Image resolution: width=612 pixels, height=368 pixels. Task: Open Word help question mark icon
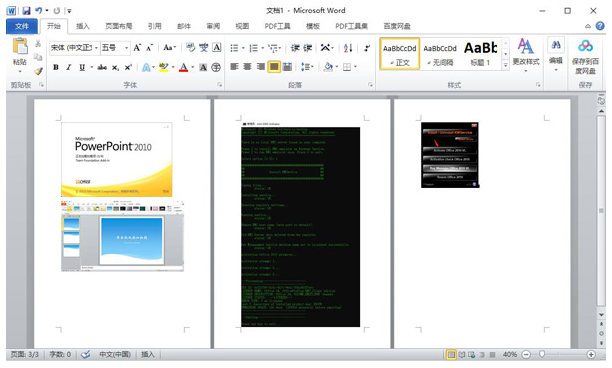pos(600,26)
